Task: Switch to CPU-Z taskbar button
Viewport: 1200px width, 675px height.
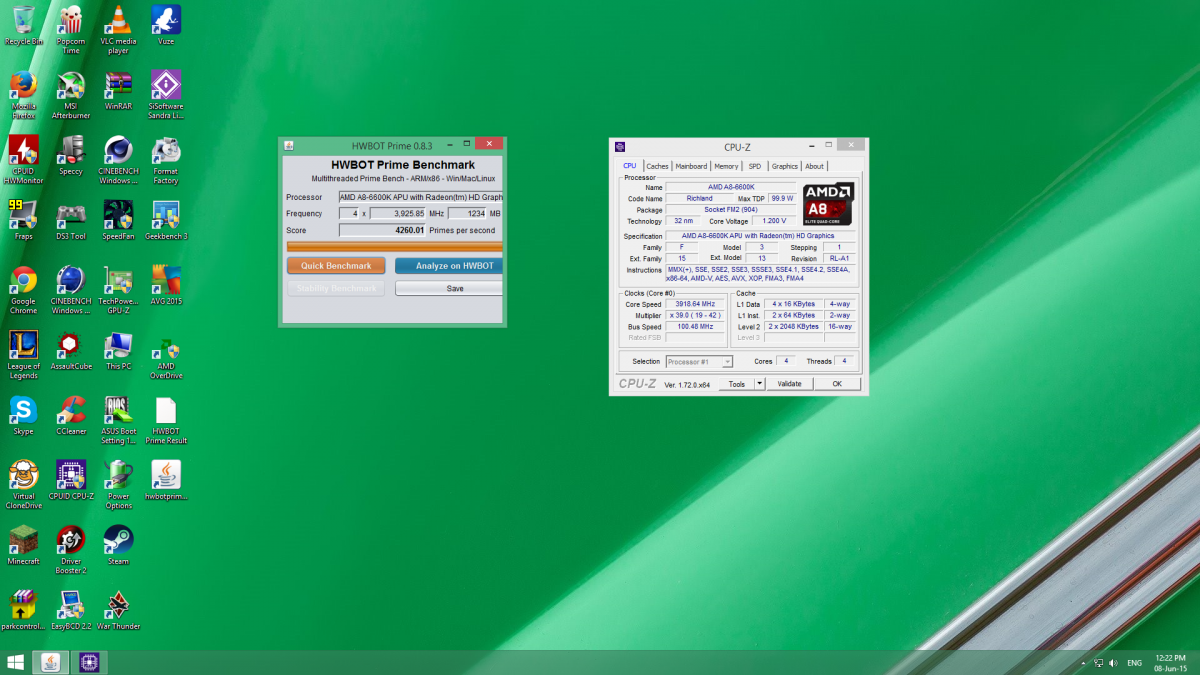Action: pyautogui.click(x=89, y=662)
